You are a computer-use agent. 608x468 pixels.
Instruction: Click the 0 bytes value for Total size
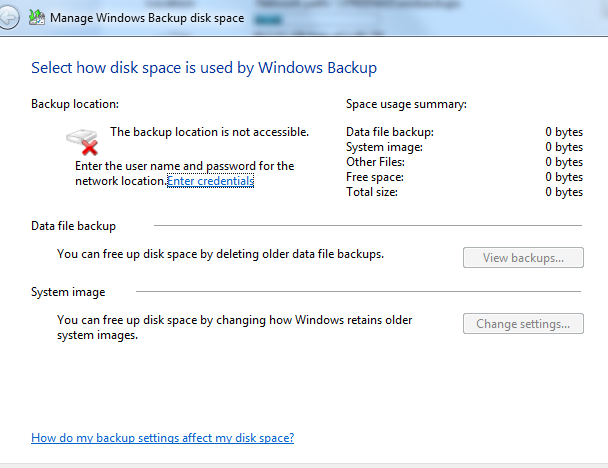pyautogui.click(x=564, y=192)
